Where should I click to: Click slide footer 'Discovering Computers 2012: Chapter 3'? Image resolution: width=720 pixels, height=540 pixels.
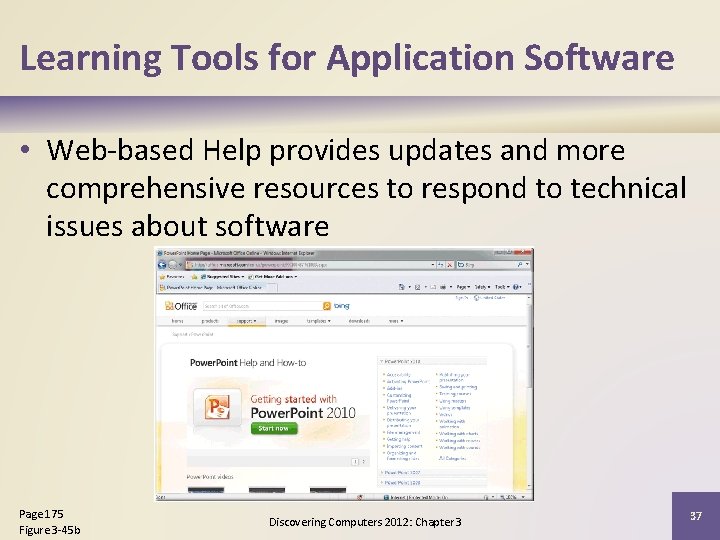point(365,522)
